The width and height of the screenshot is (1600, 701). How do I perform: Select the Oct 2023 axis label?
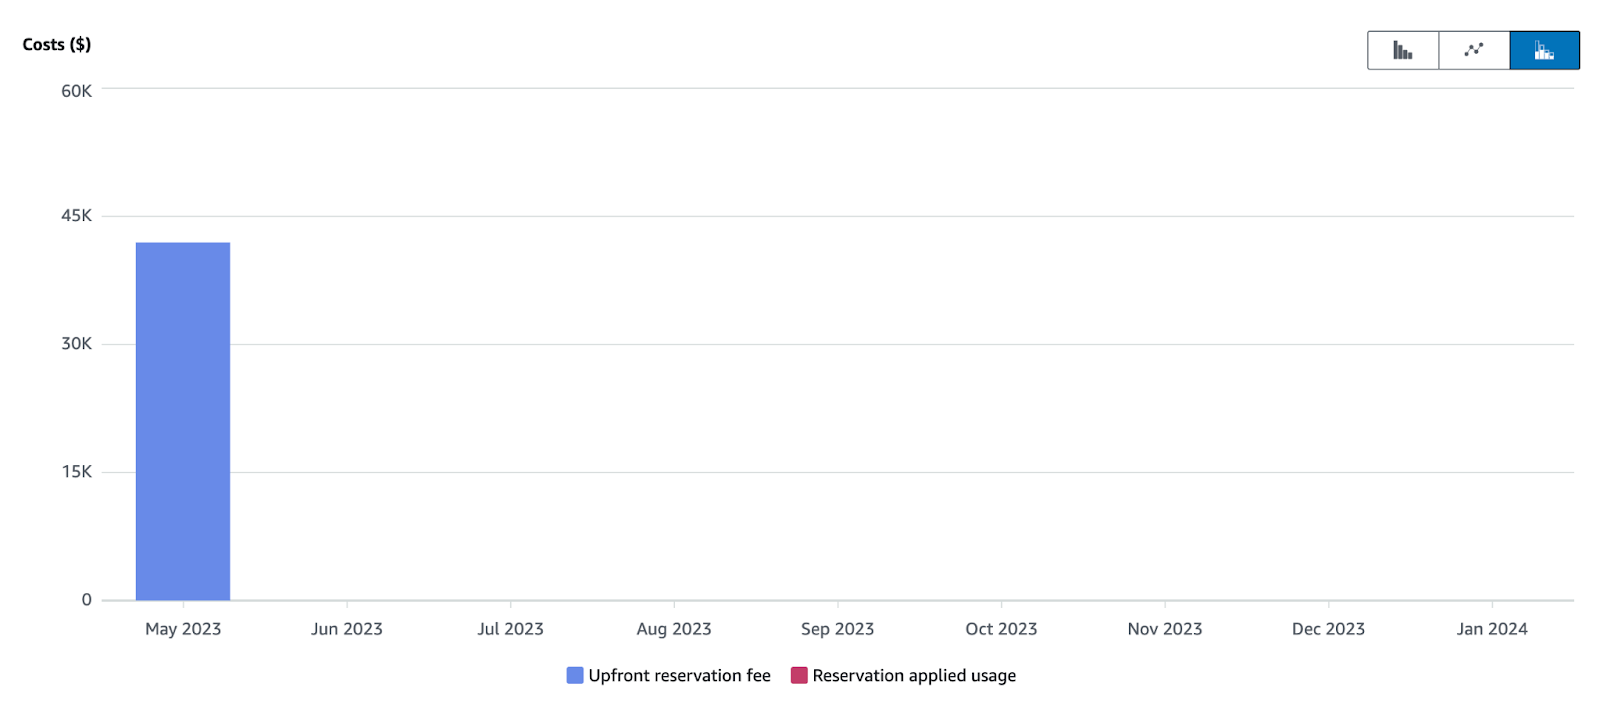coord(1001,629)
